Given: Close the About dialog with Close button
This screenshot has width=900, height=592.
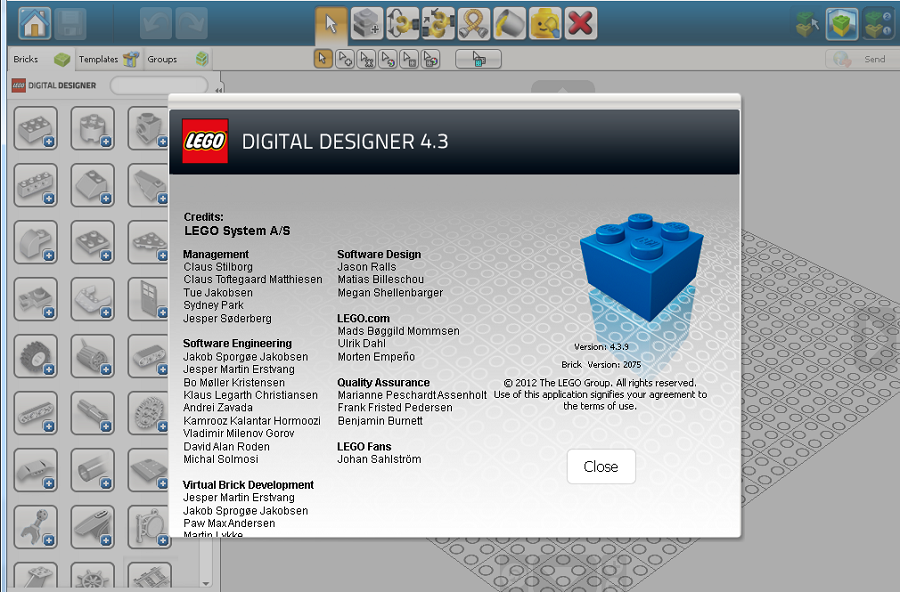Looking at the screenshot, I should [x=601, y=466].
